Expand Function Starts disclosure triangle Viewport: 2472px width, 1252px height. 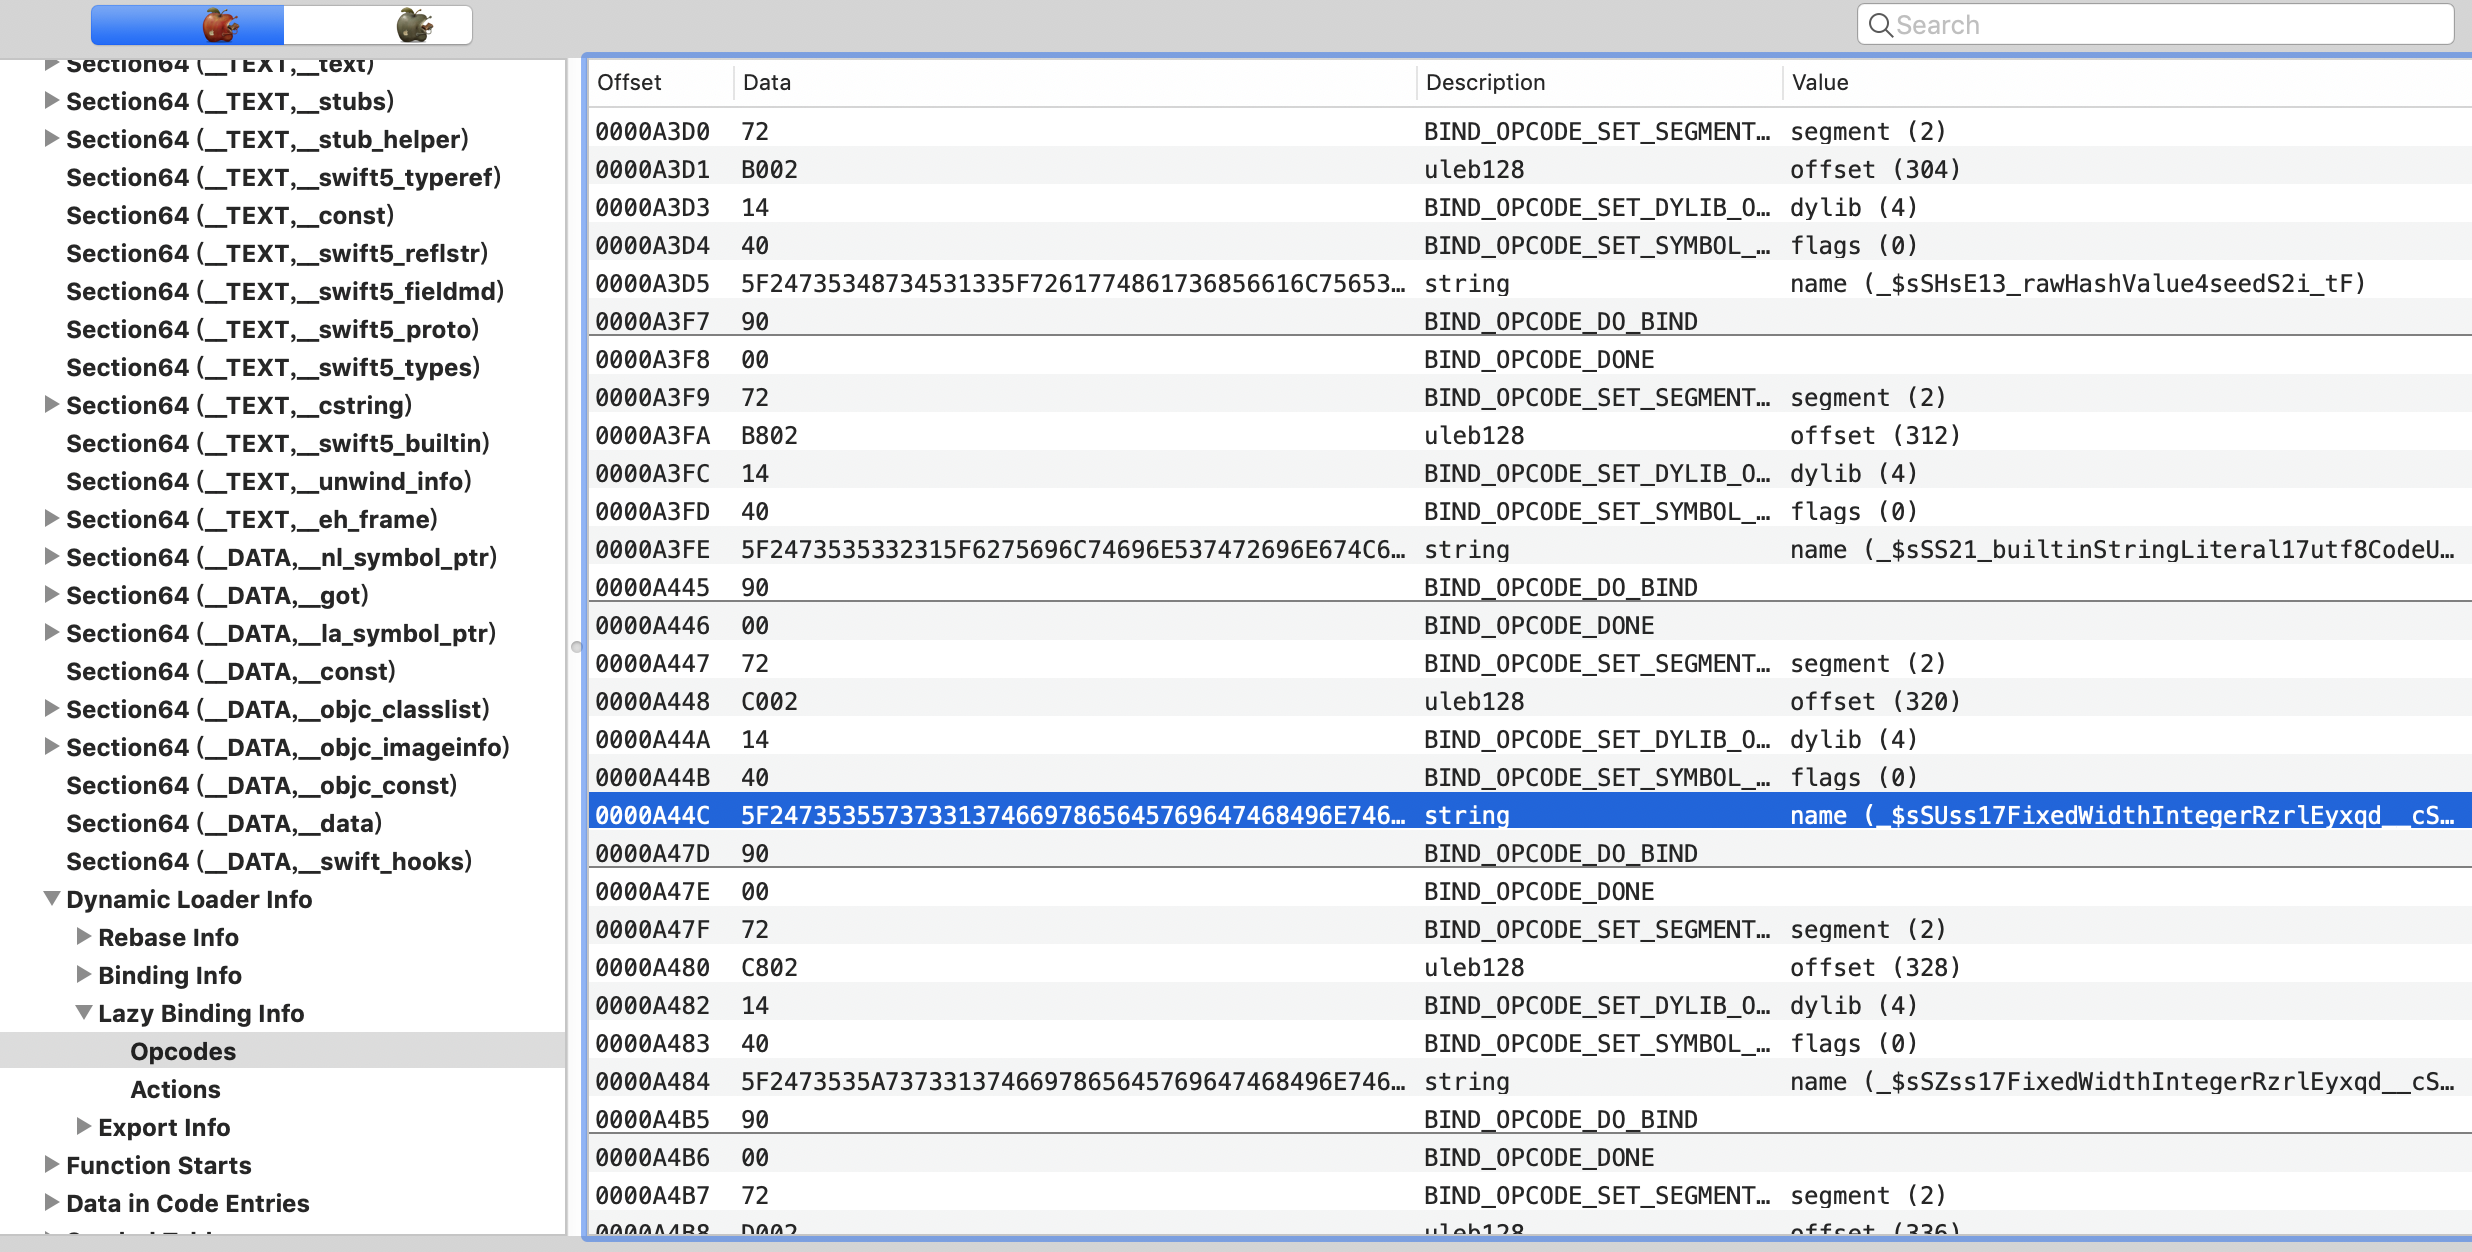52,1164
